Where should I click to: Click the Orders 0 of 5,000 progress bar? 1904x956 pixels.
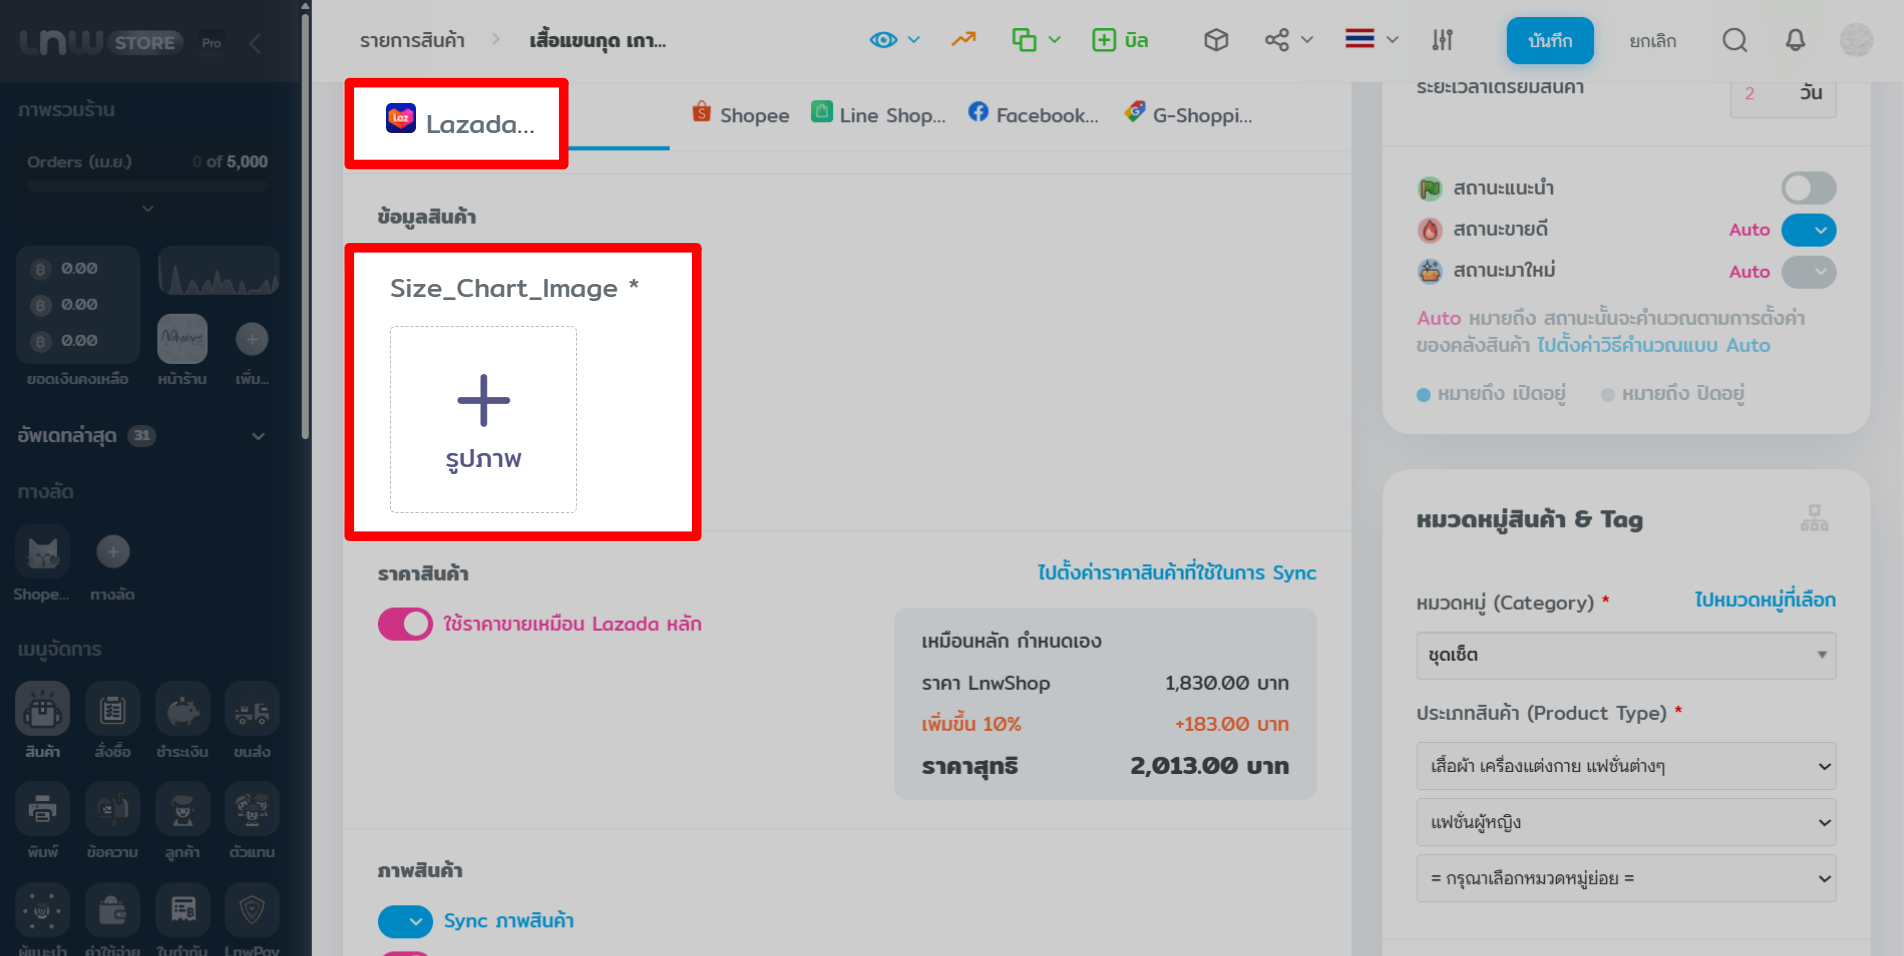[147, 186]
